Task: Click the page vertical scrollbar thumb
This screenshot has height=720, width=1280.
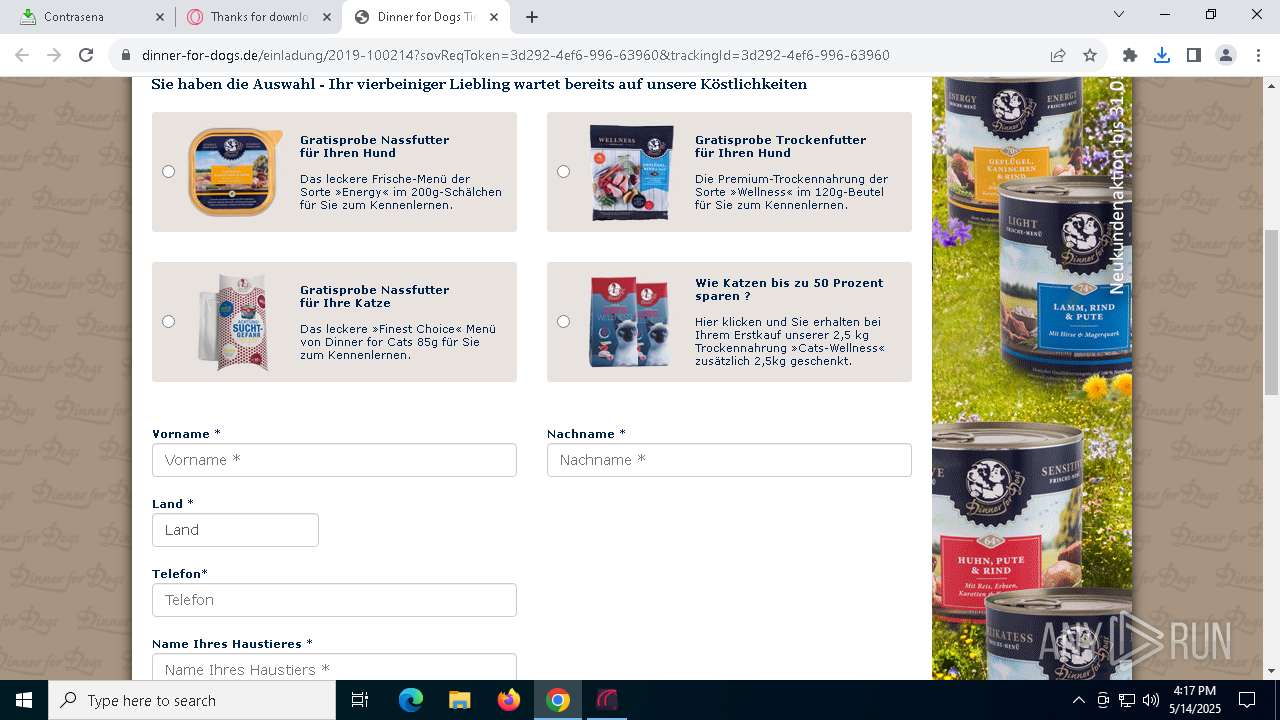Action: (1271, 312)
